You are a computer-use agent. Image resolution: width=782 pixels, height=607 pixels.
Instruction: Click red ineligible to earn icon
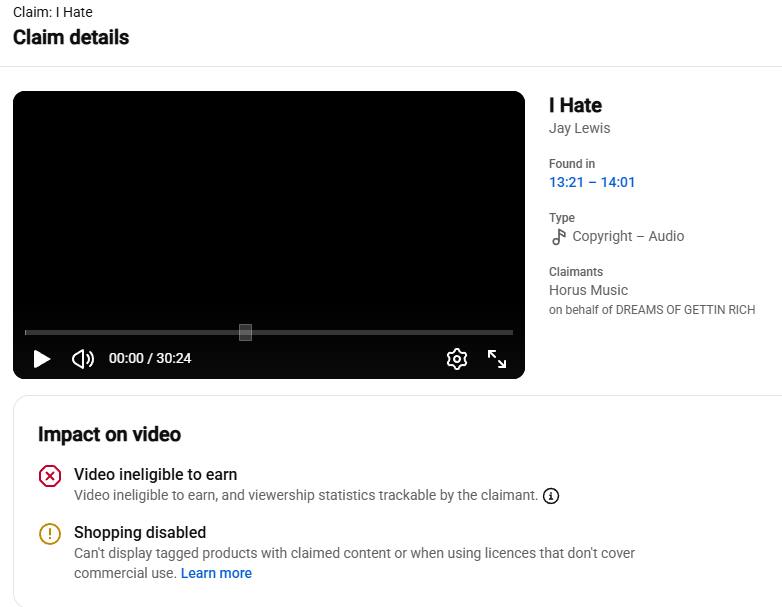50,476
